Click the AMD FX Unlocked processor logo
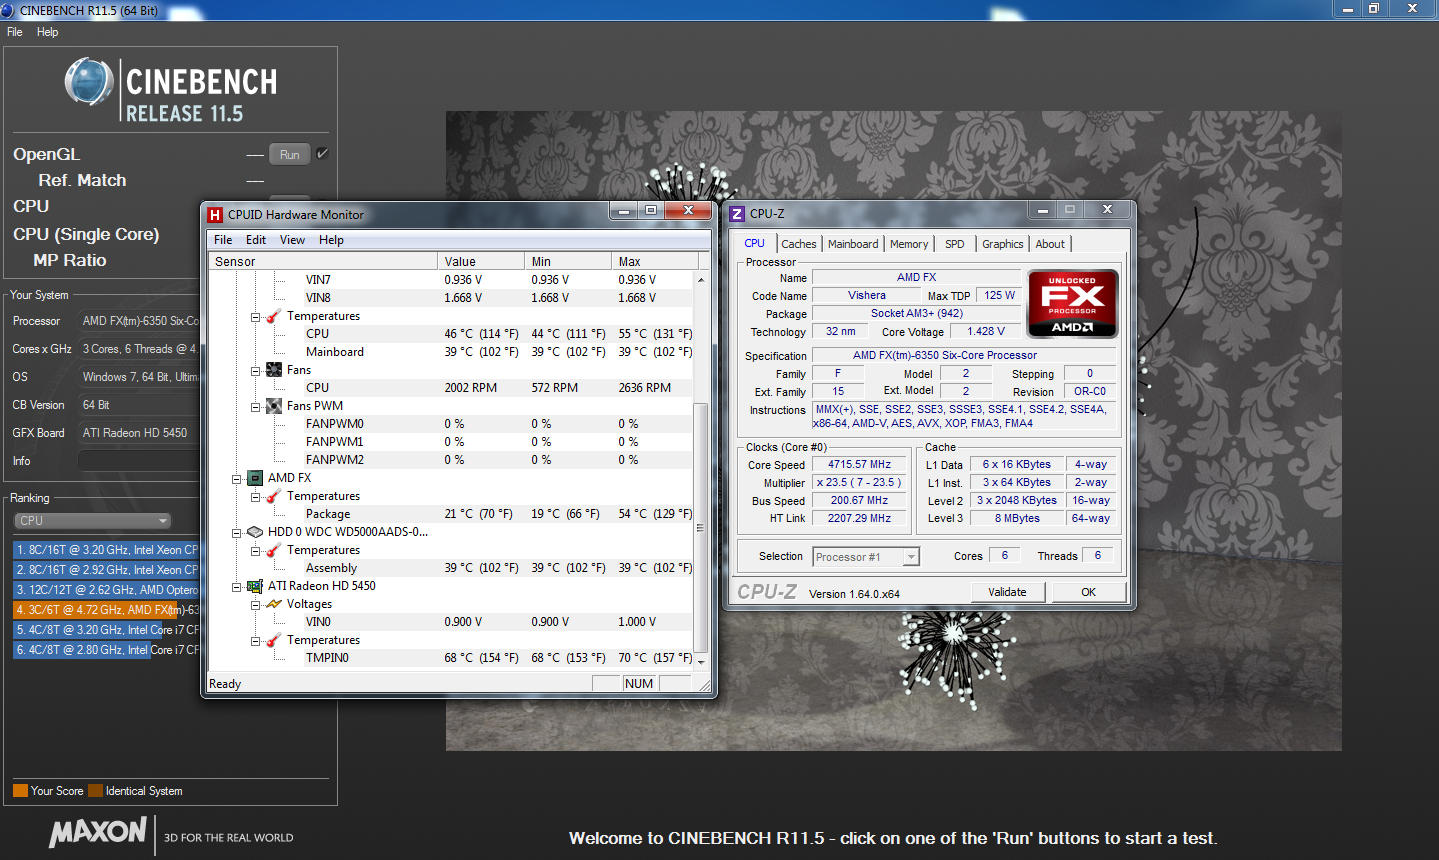This screenshot has width=1439, height=860. (1072, 304)
